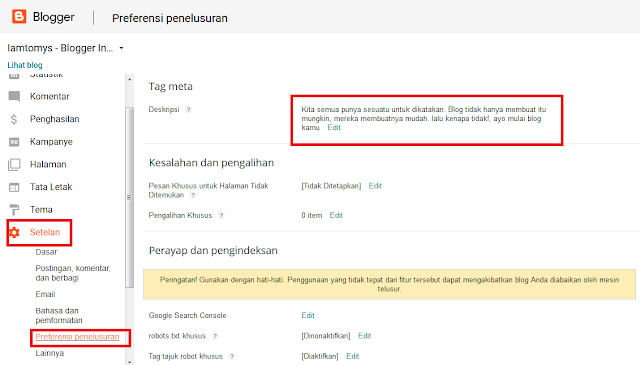Click the yellow Peringatan warning banner
The width and height of the screenshot is (640, 365).
coord(389,284)
